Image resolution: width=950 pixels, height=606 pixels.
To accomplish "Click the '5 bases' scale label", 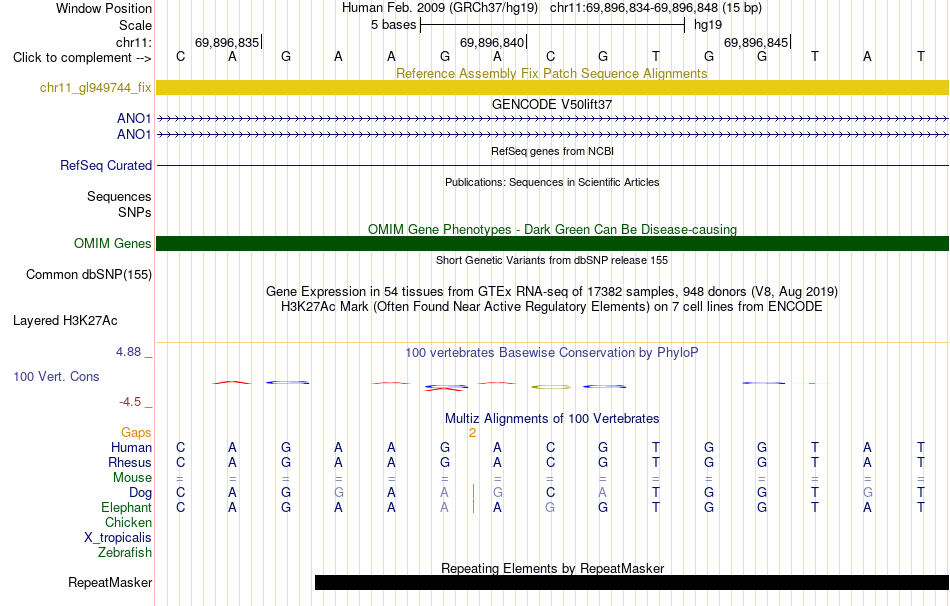I will (393, 25).
